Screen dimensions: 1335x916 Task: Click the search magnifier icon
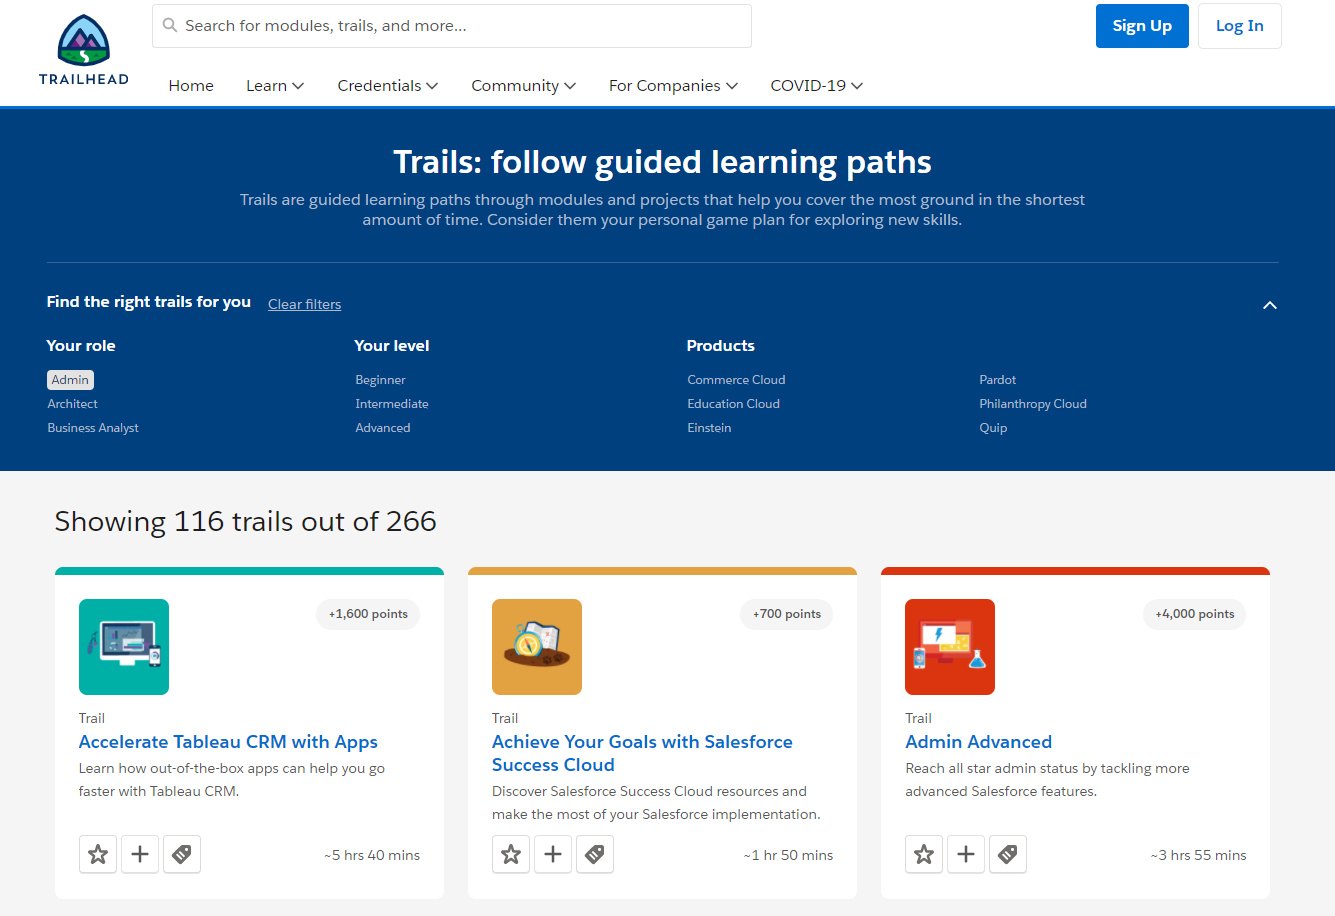pos(170,26)
